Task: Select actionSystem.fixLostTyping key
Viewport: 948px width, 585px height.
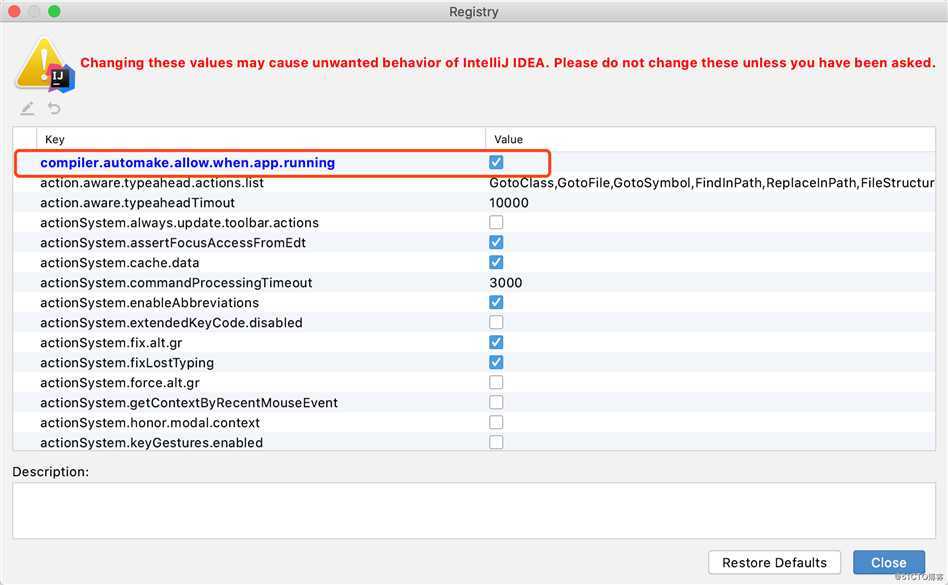Action: 127,363
